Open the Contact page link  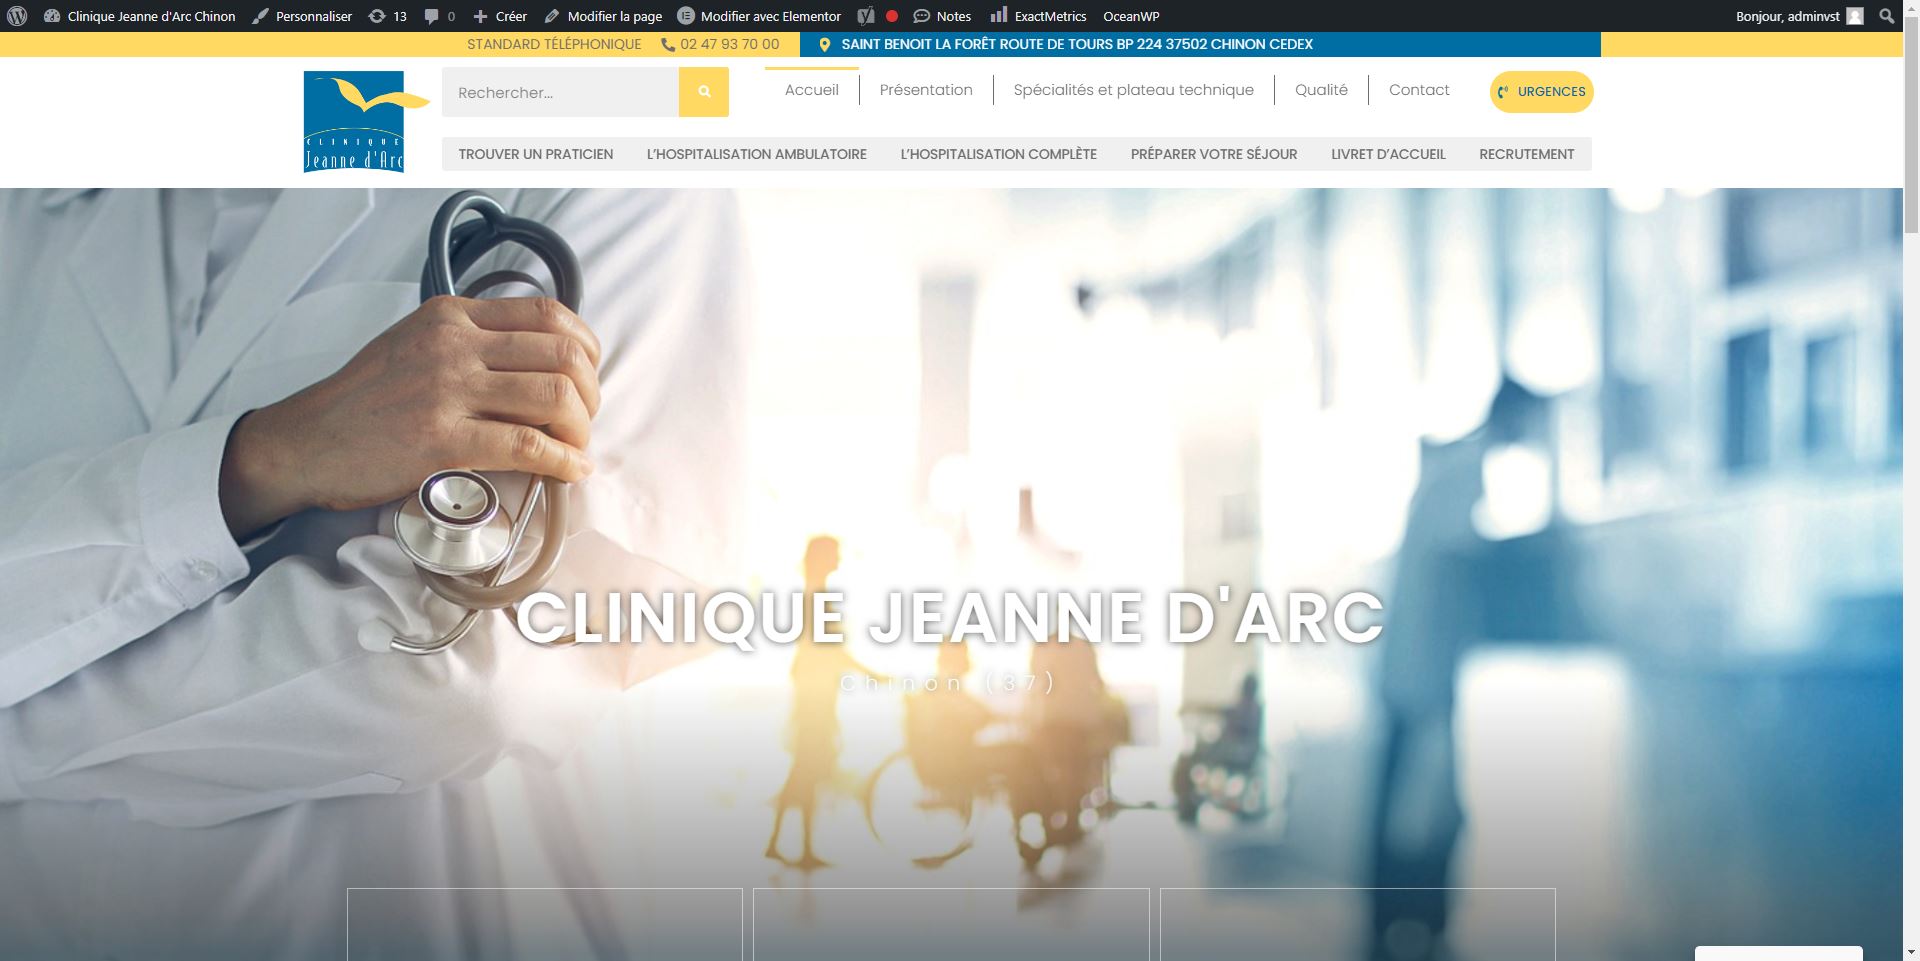(x=1419, y=90)
